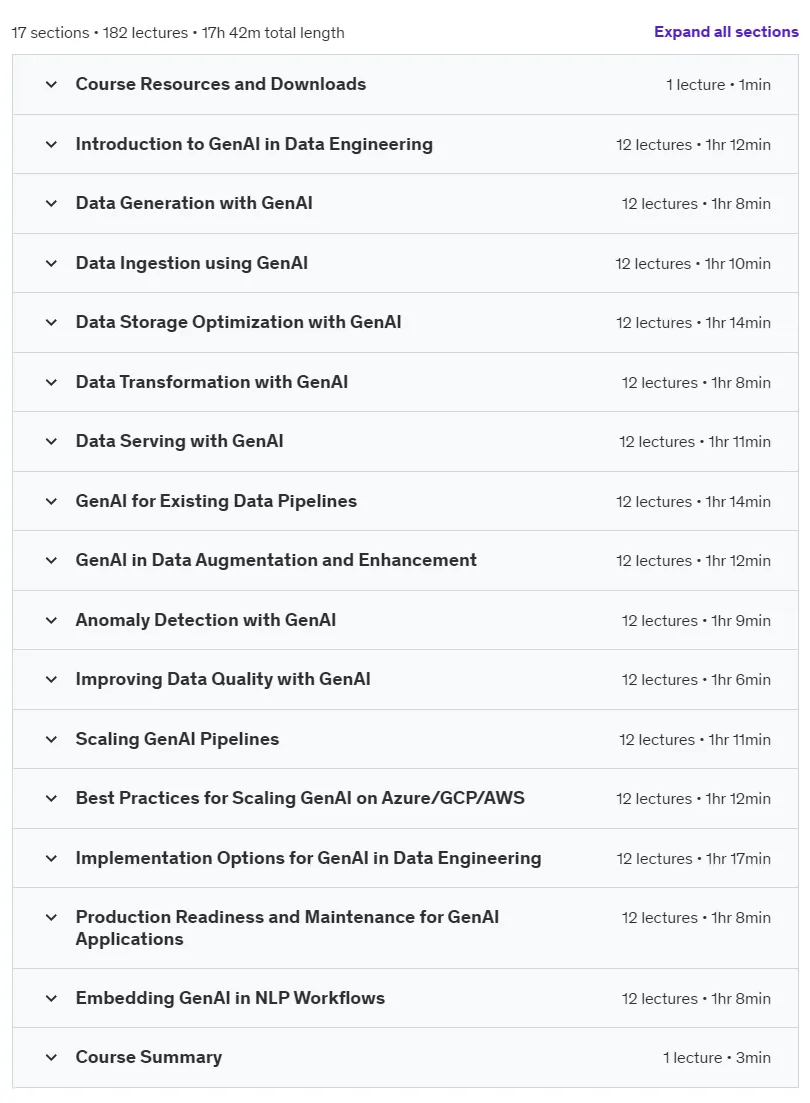Open the Data Serving with GenAI chevron
The image size is (810, 1103).
pyautogui.click(x=51, y=441)
